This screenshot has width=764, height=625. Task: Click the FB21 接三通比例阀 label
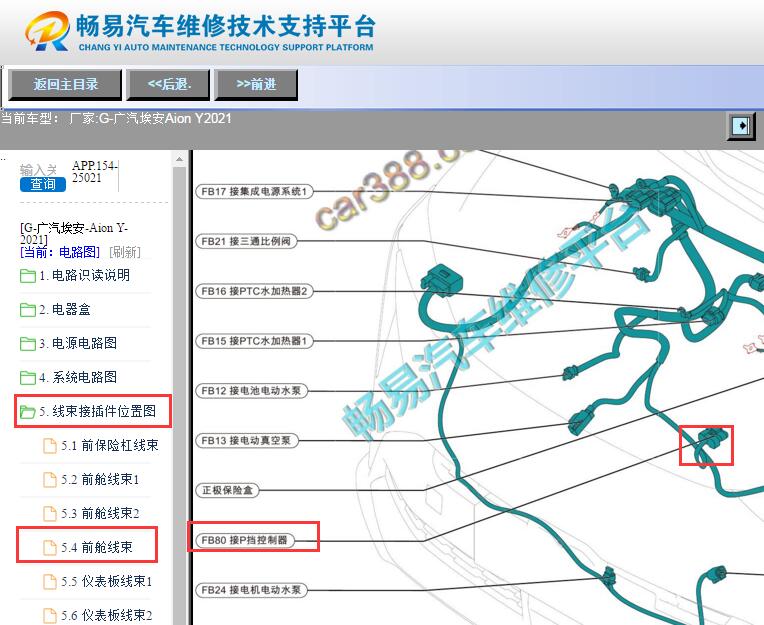tap(246, 241)
